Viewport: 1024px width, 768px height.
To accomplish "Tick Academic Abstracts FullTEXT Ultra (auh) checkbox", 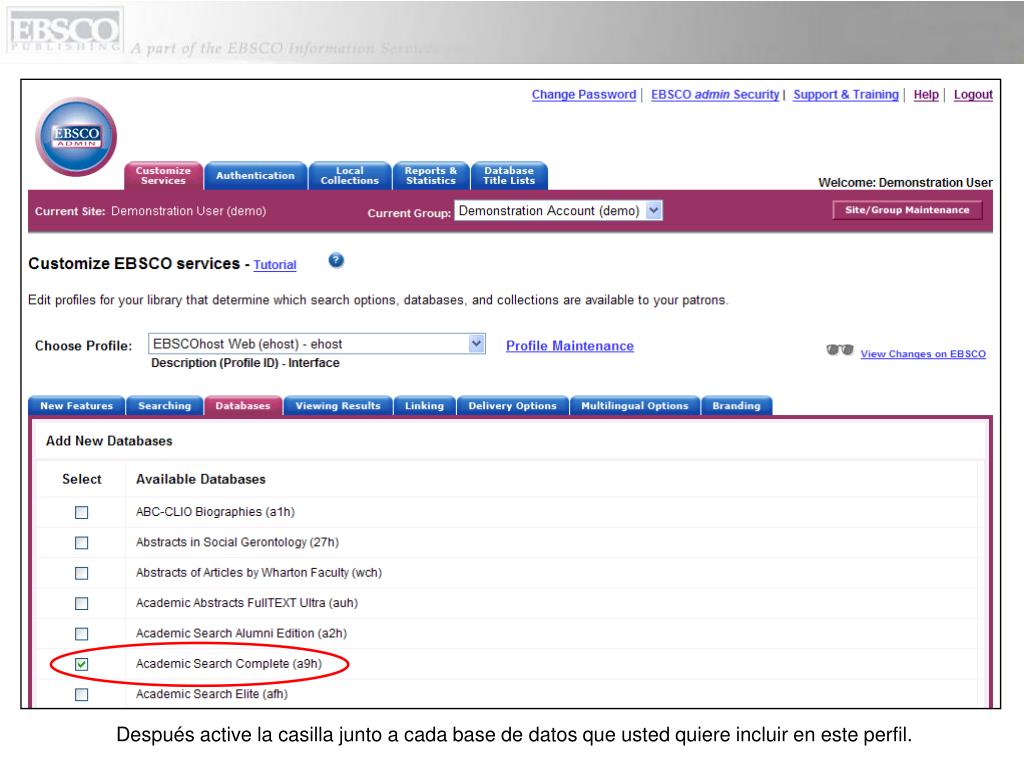I will click(x=82, y=603).
